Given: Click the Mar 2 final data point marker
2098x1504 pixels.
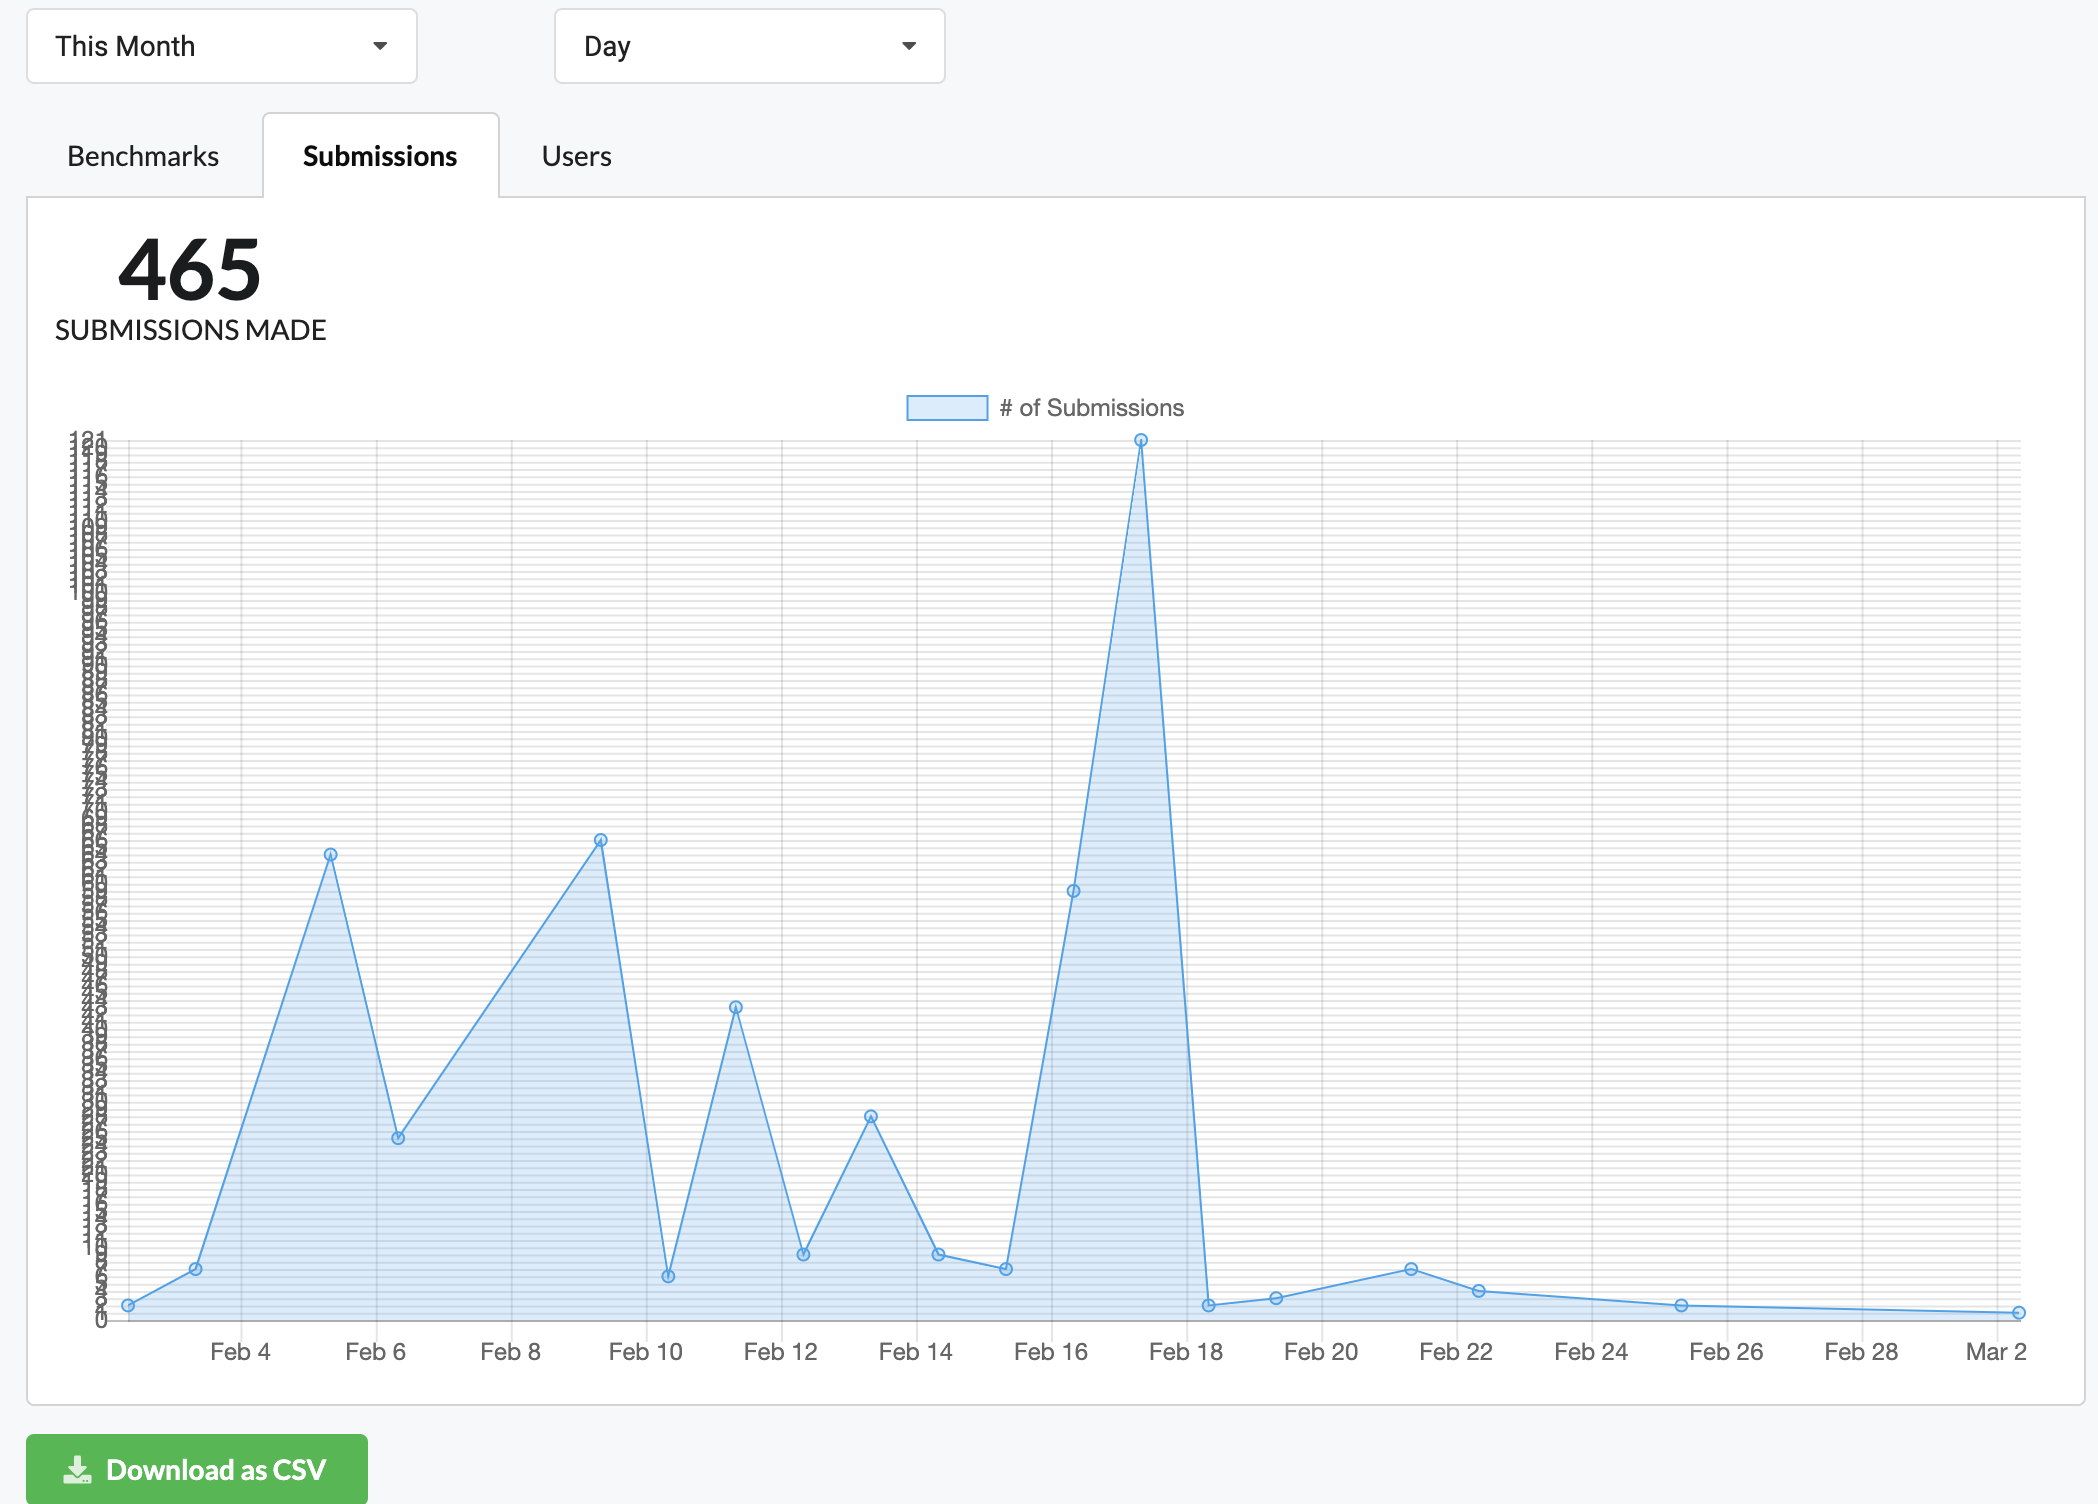Looking at the screenshot, I should (x=2018, y=1312).
